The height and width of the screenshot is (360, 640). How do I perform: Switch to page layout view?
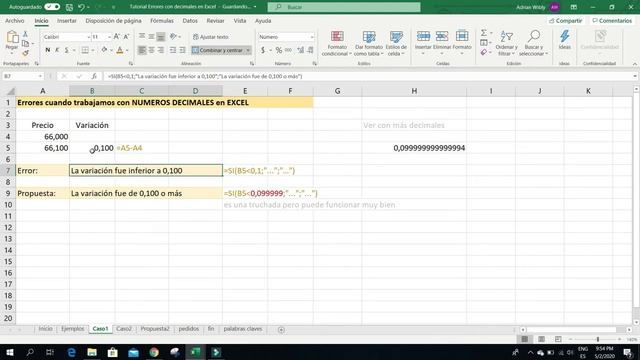pyautogui.click(x=541, y=339)
